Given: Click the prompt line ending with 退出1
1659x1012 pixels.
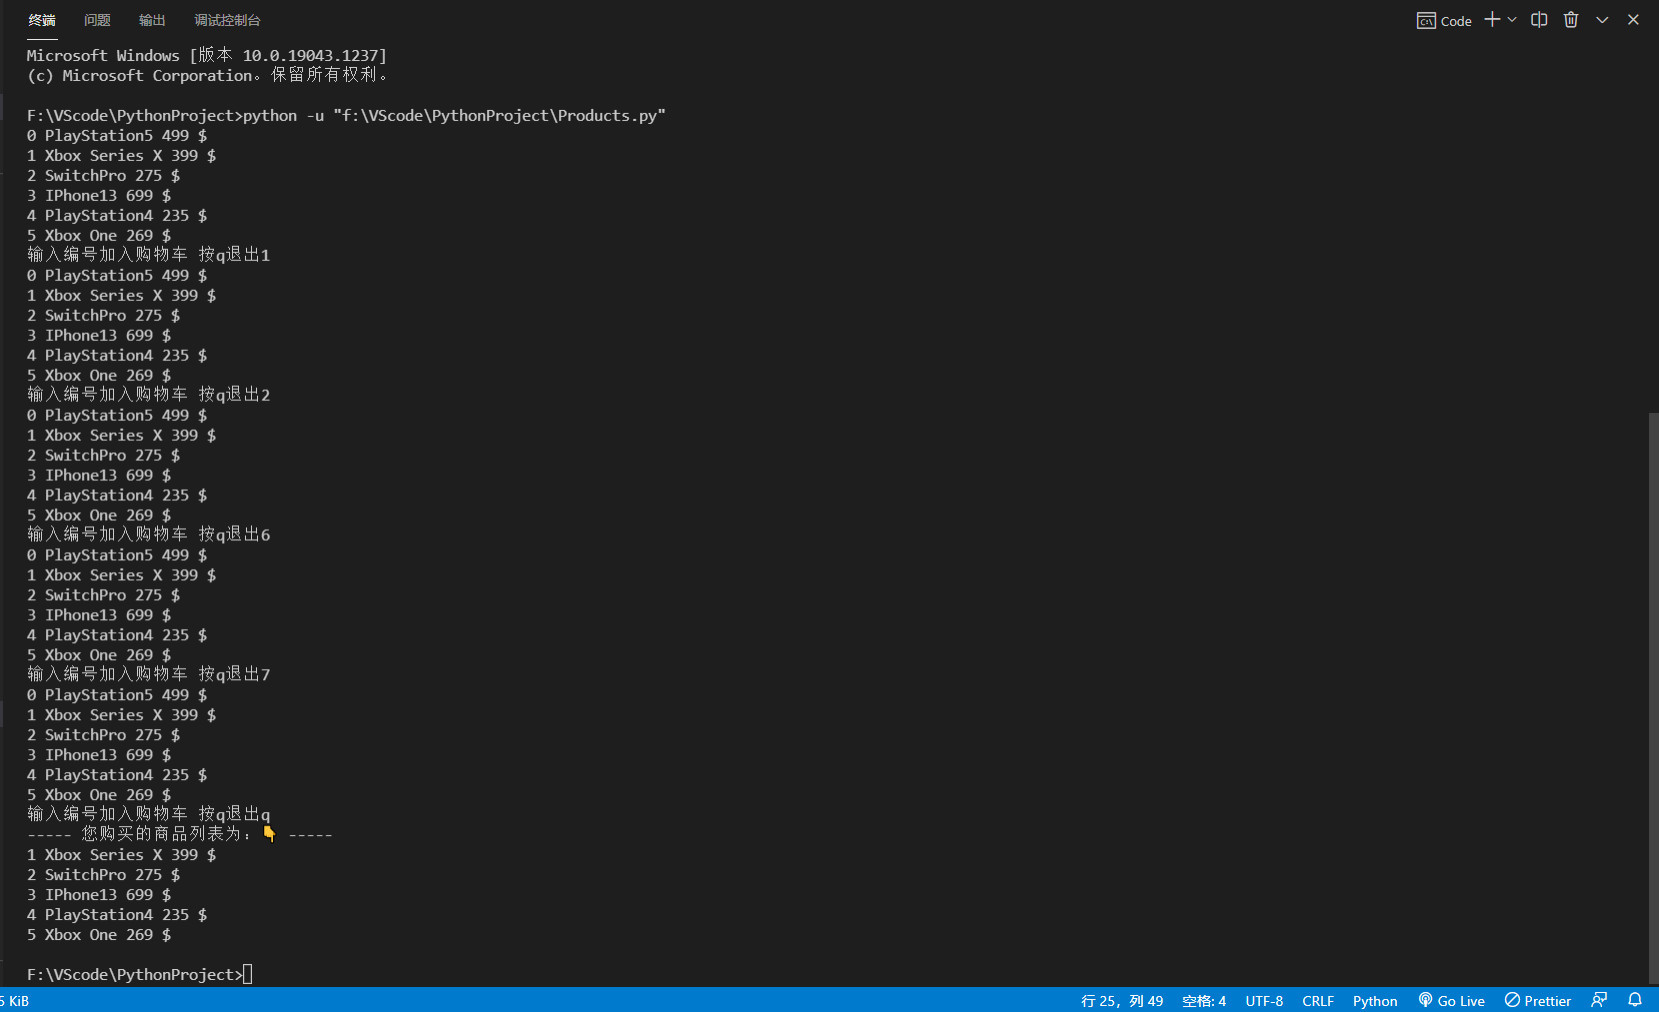Looking at the screenshot, I should click(x=148, y=255).
